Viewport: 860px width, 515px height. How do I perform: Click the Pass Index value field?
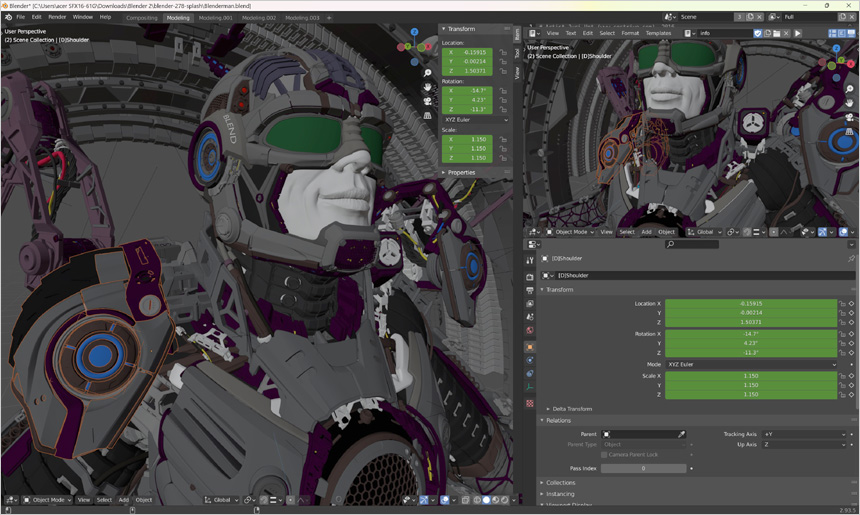643,468
